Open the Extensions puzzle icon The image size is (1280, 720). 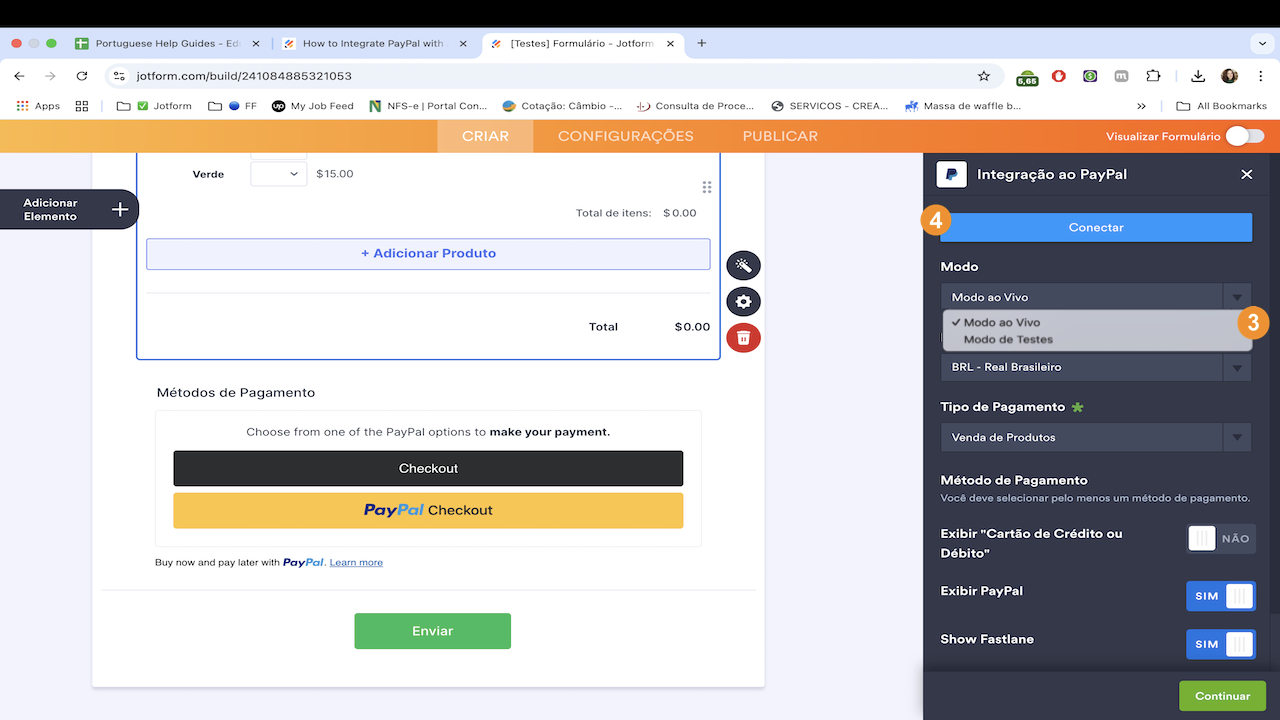1153,76
